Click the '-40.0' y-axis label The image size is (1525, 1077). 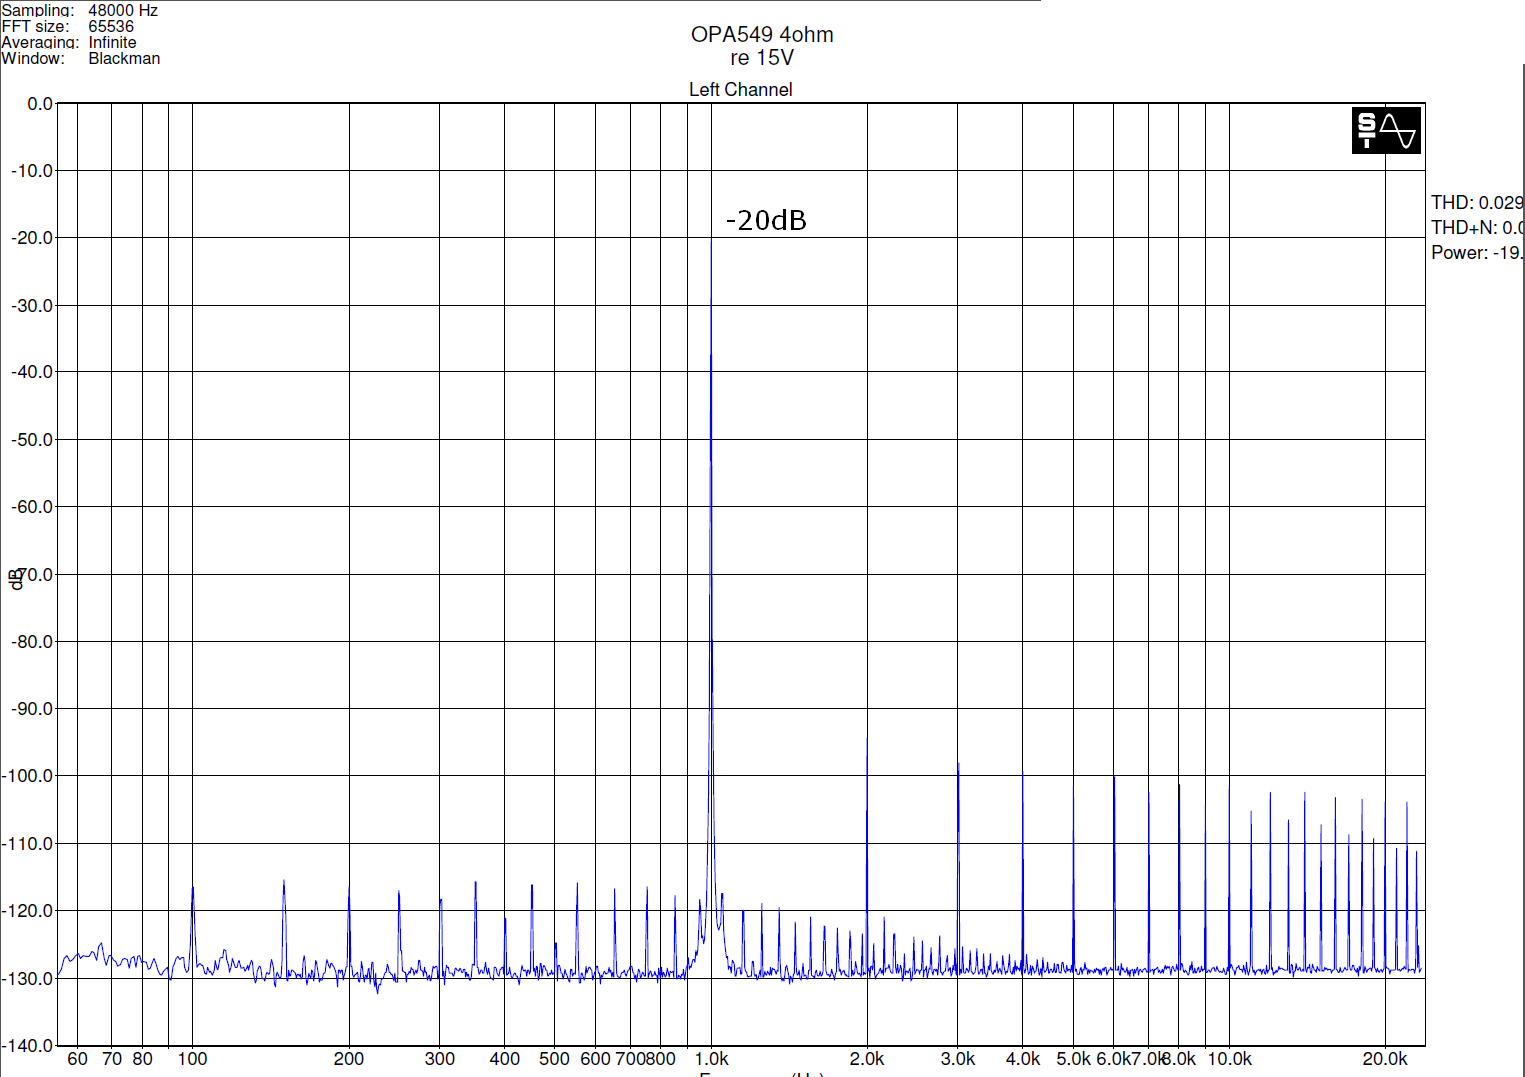(32, 372)
